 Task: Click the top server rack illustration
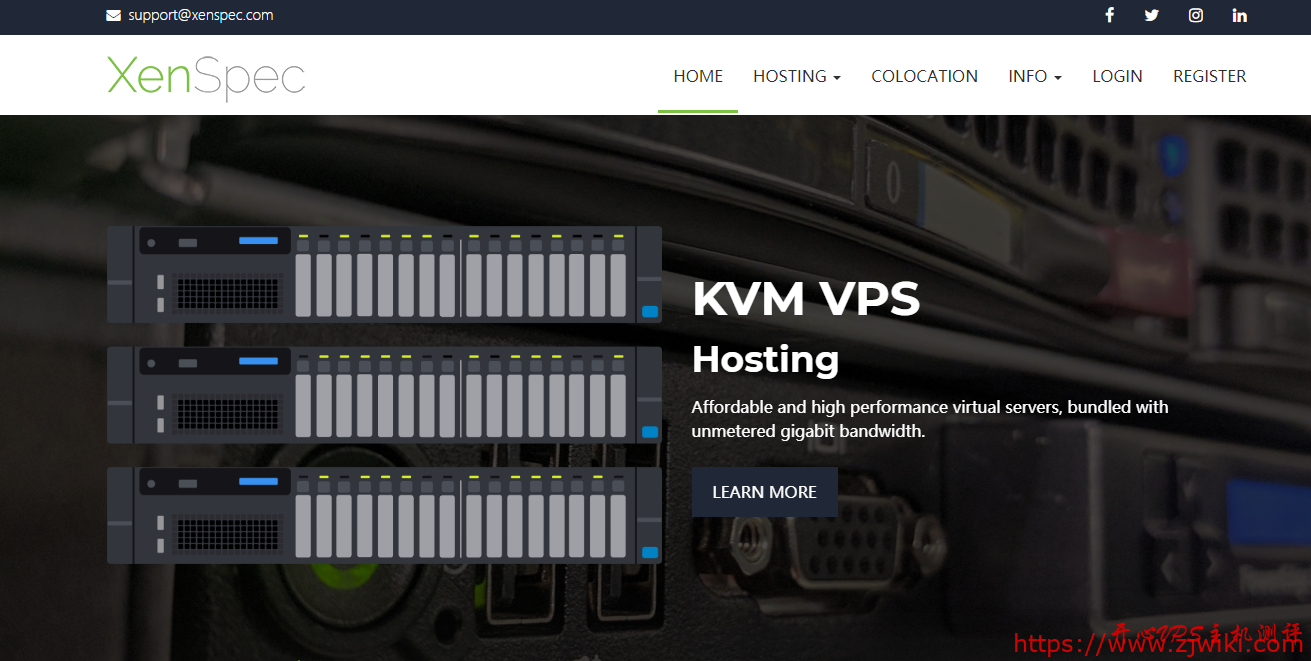pyautogui.click(x=384, y=274)
